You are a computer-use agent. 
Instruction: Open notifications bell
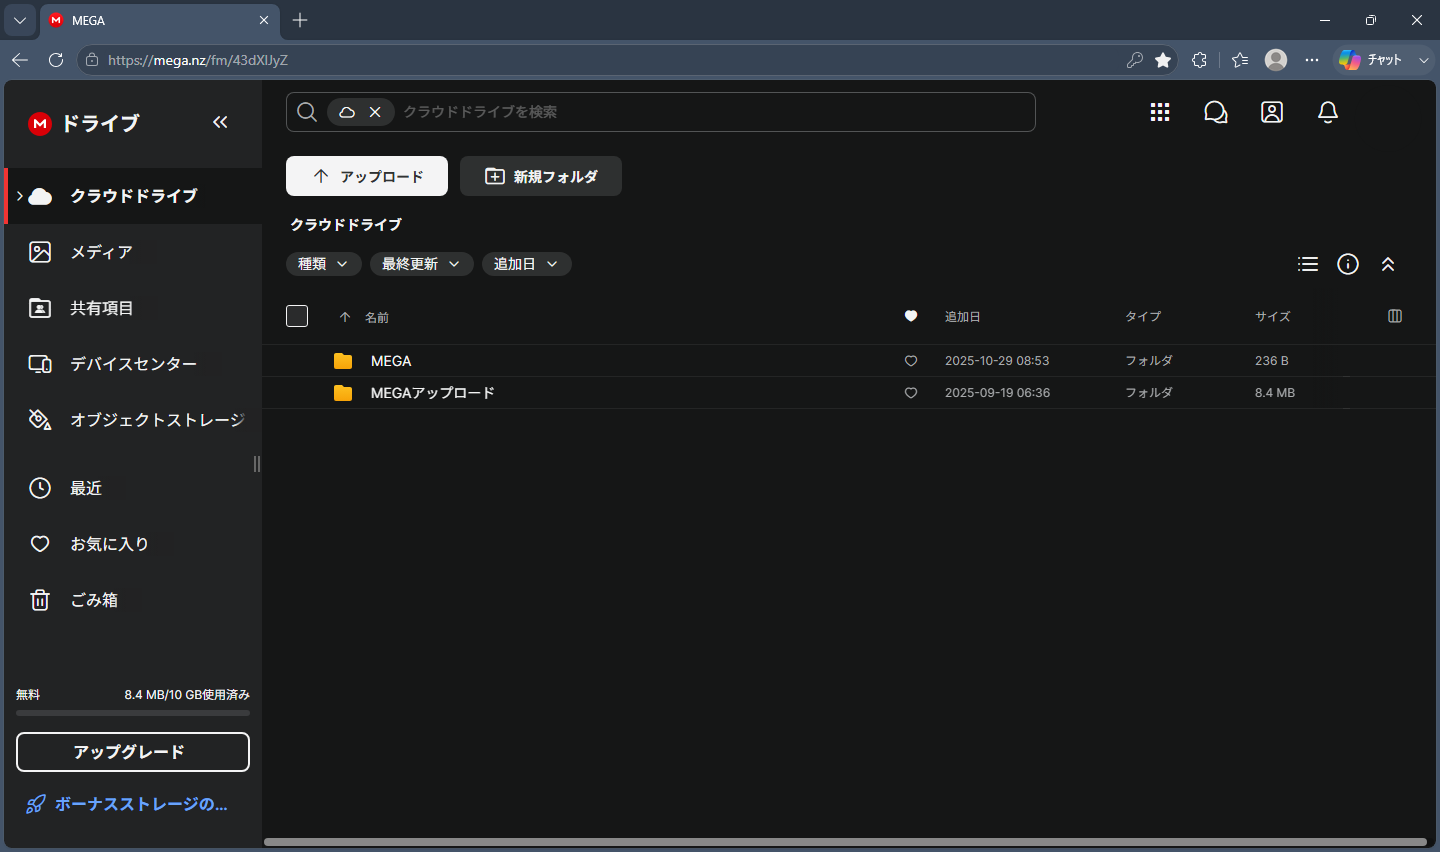[1328, 112]
